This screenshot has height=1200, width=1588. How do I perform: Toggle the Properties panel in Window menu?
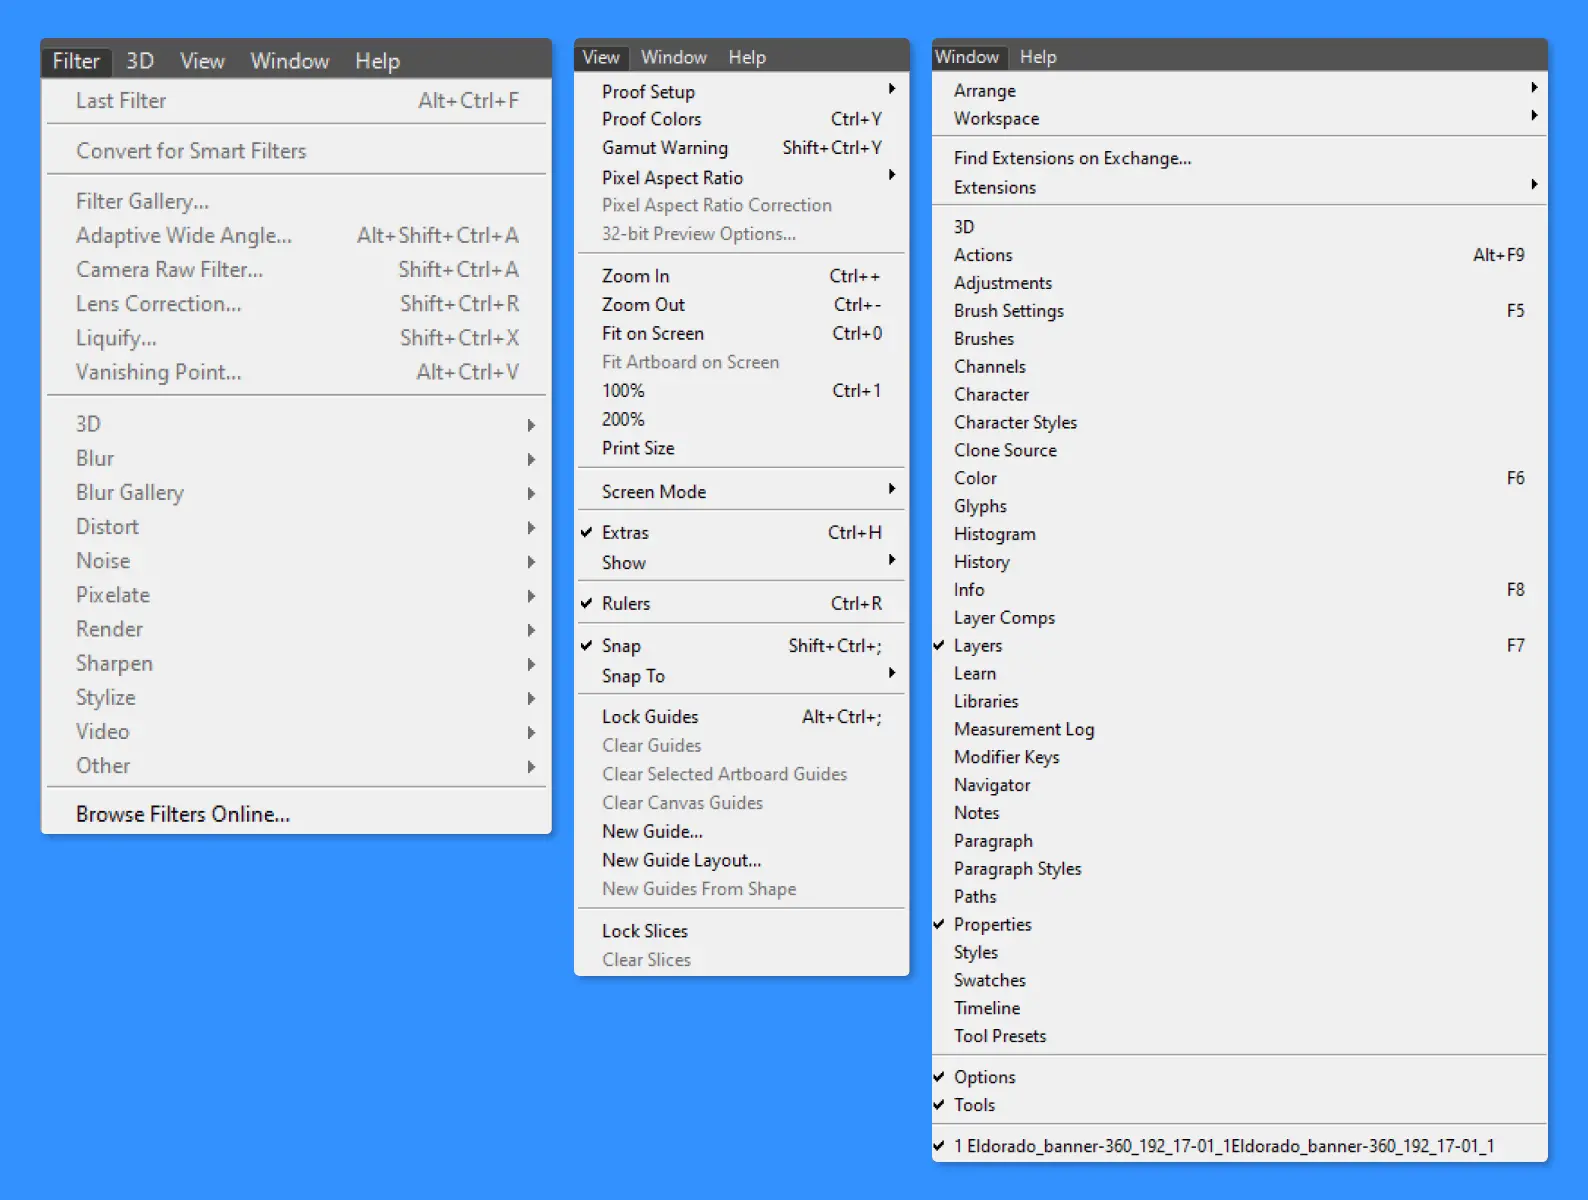[1239, 925]
